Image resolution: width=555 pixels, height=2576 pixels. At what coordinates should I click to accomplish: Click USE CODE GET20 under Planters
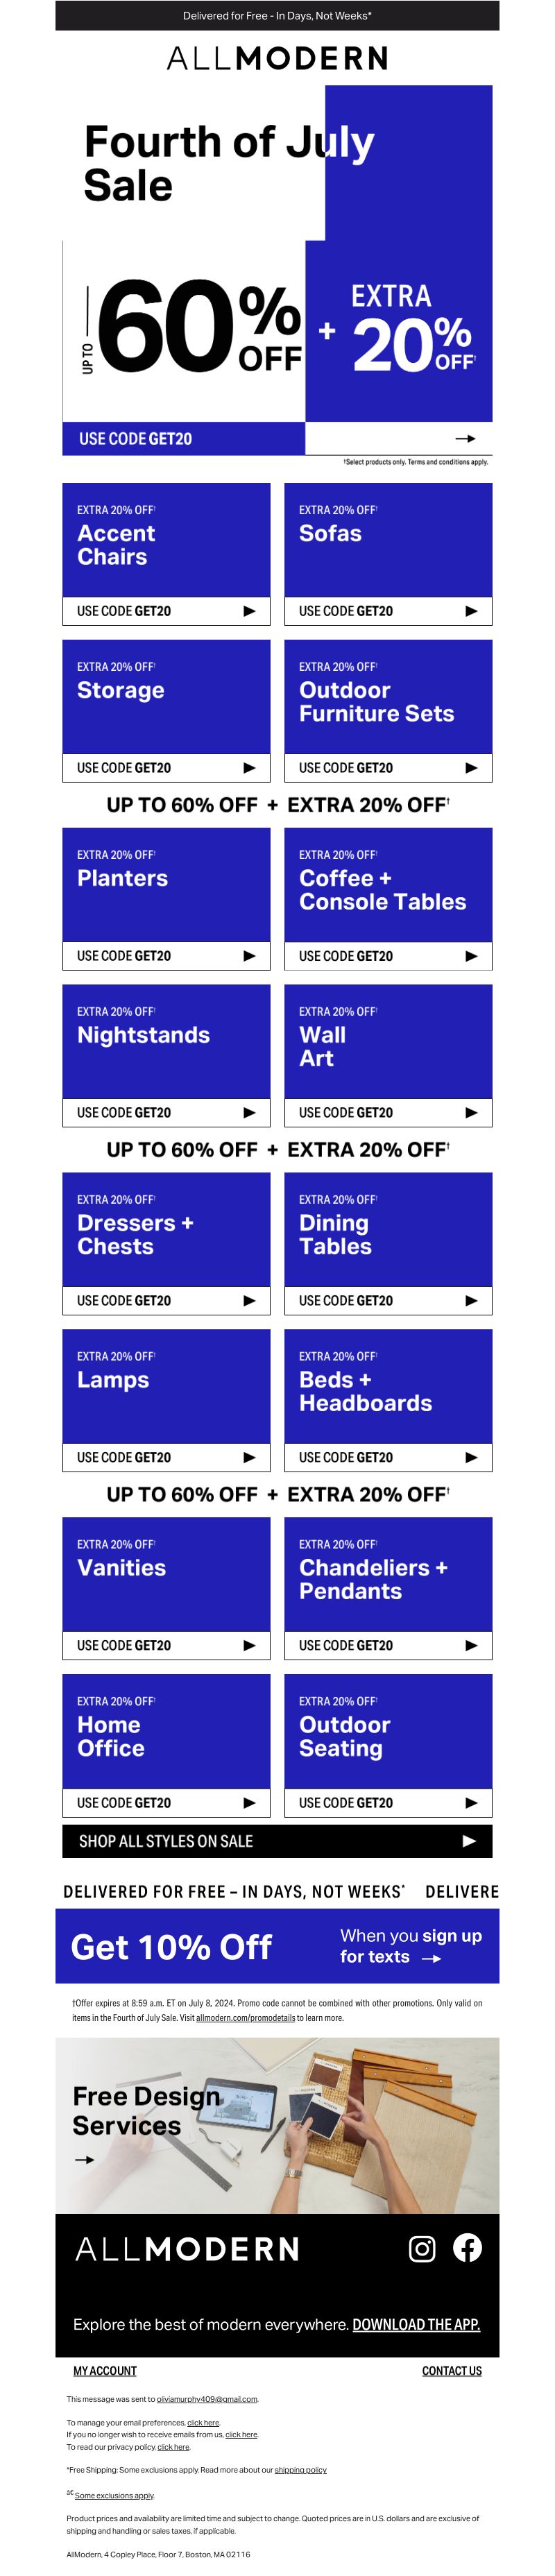click(124, 956)
